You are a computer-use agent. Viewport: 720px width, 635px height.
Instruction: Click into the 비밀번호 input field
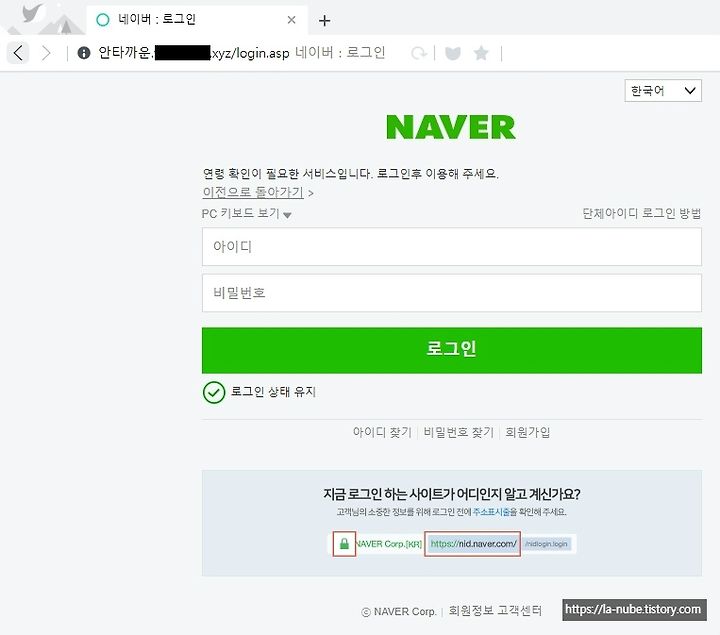pos(451,293)
